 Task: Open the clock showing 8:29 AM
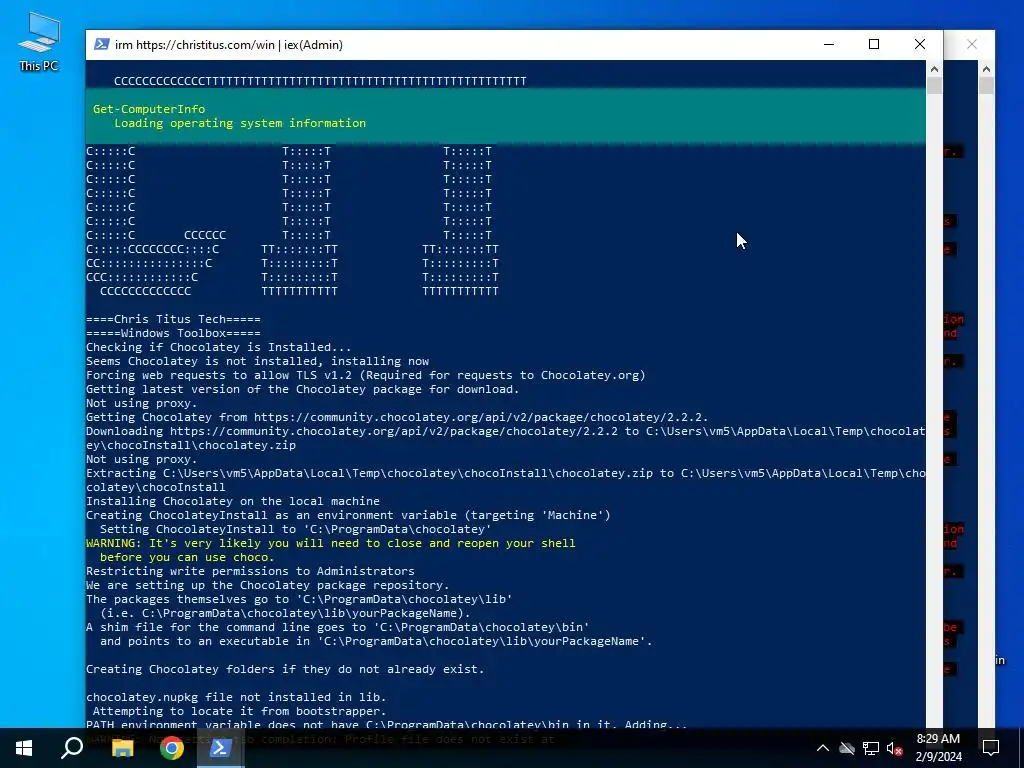tap(938, 739)
